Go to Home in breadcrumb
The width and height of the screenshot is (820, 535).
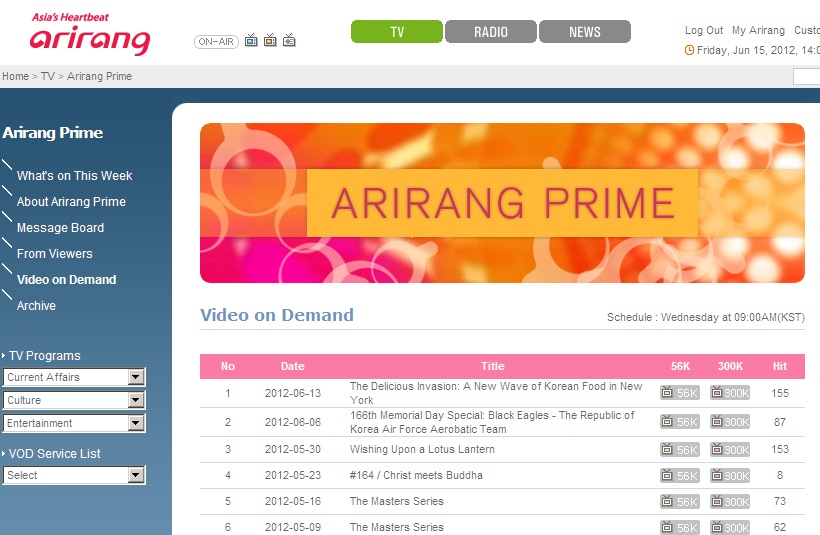(15, 76)
